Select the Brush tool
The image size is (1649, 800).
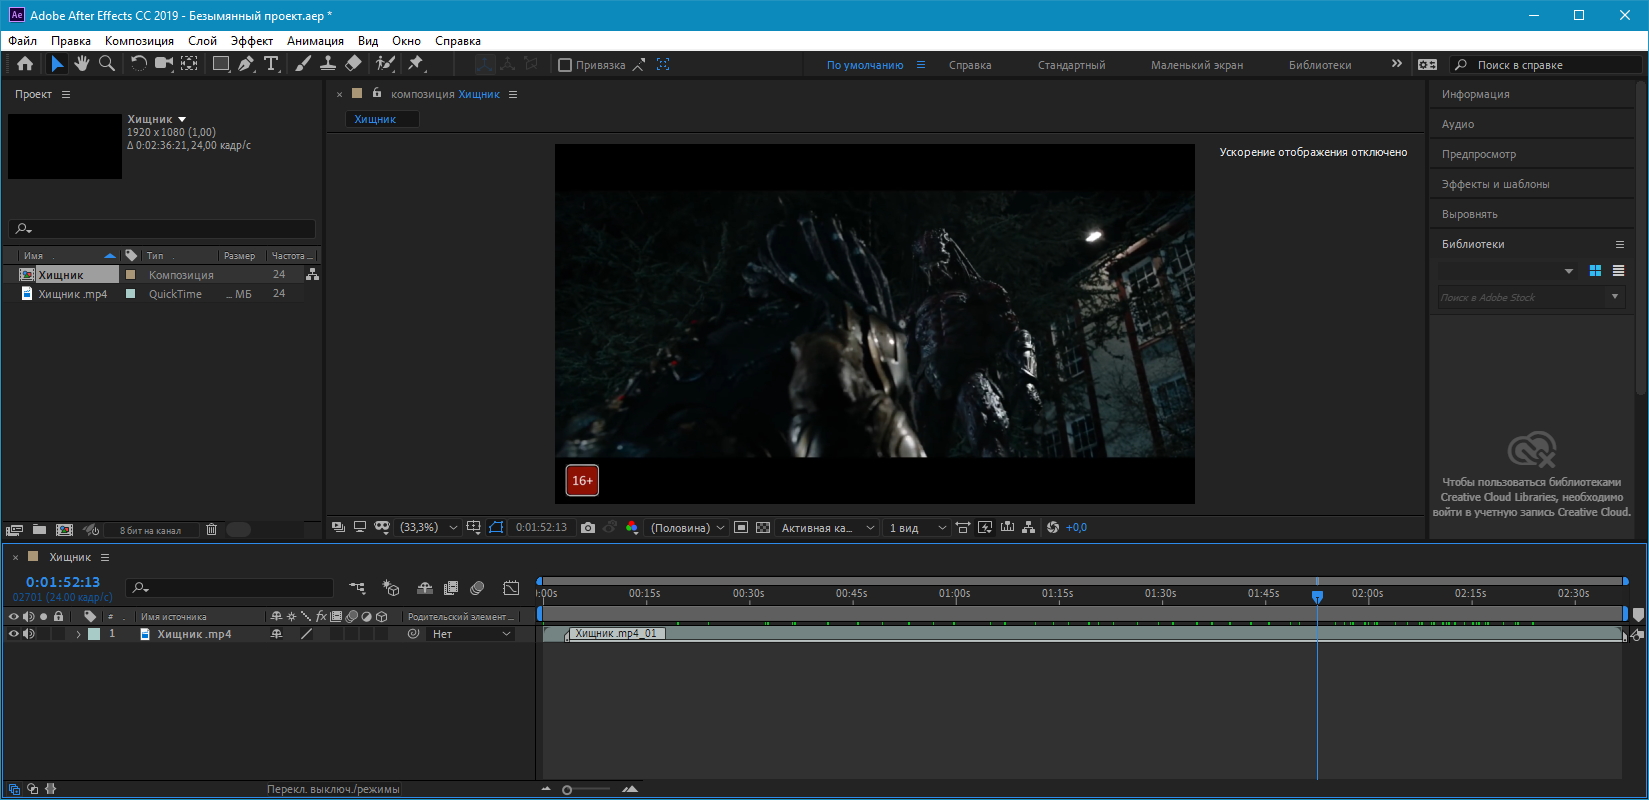click(303, 64)
